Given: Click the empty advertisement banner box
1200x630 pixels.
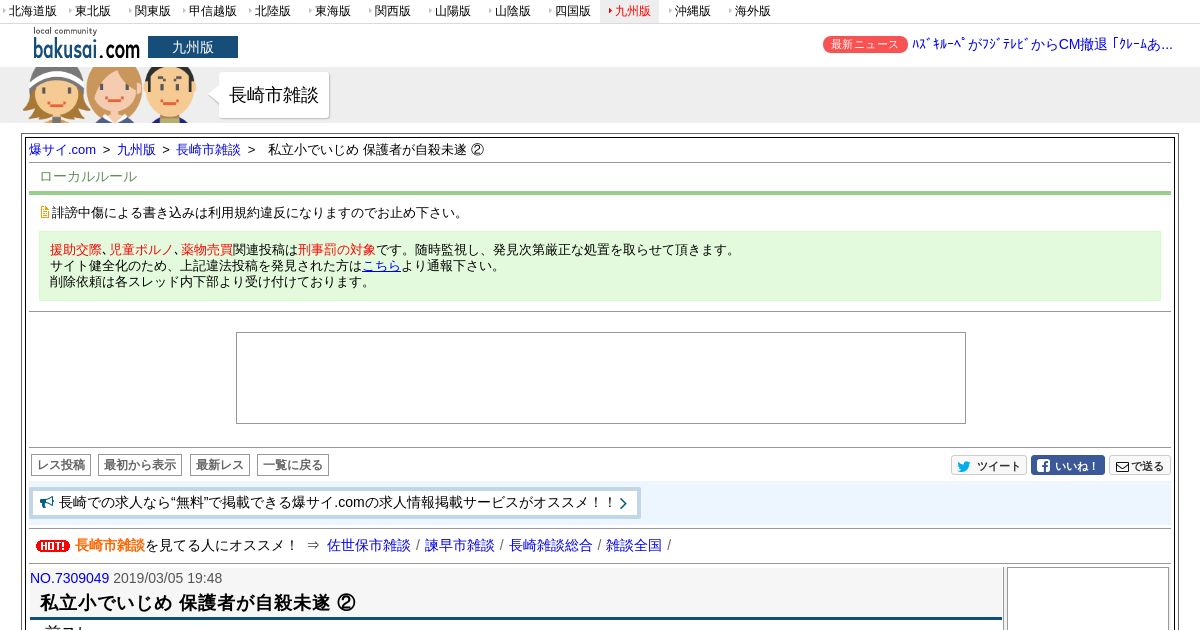Looking at the screenshot, I should tap(601, 378).
